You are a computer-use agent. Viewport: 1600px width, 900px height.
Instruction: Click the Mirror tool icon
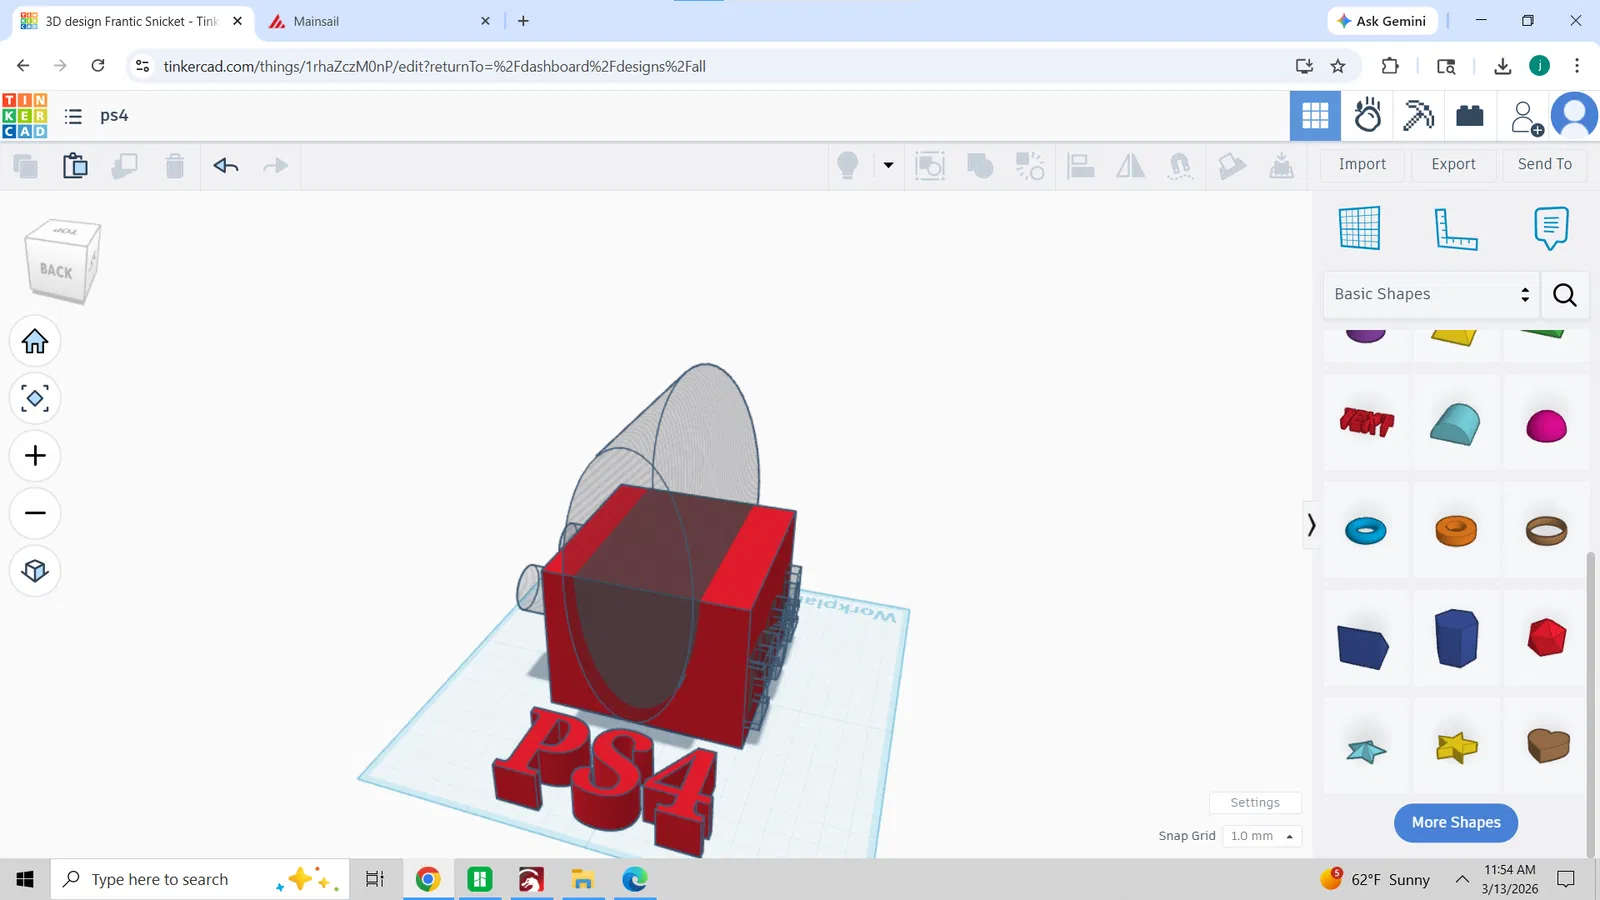[x=1131, y=166]
